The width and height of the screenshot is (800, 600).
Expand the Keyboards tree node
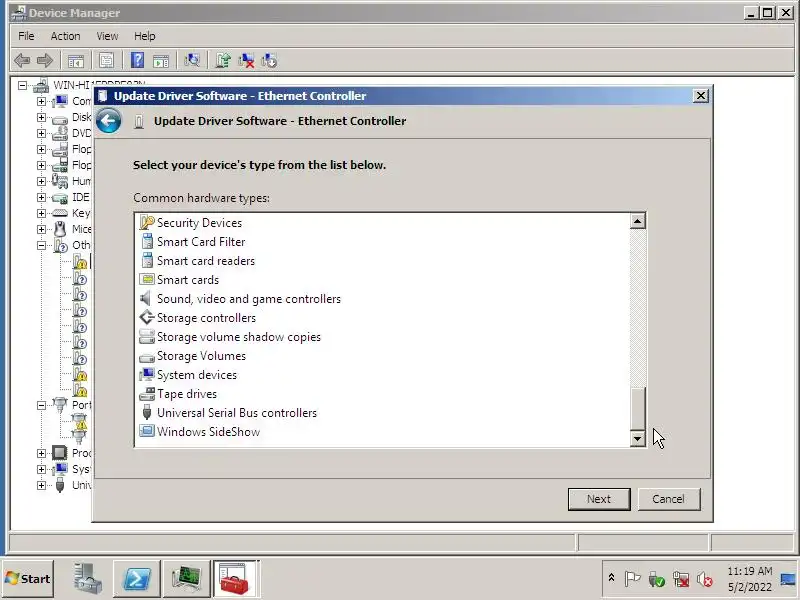pyautogui.click(x=41, y=213)
